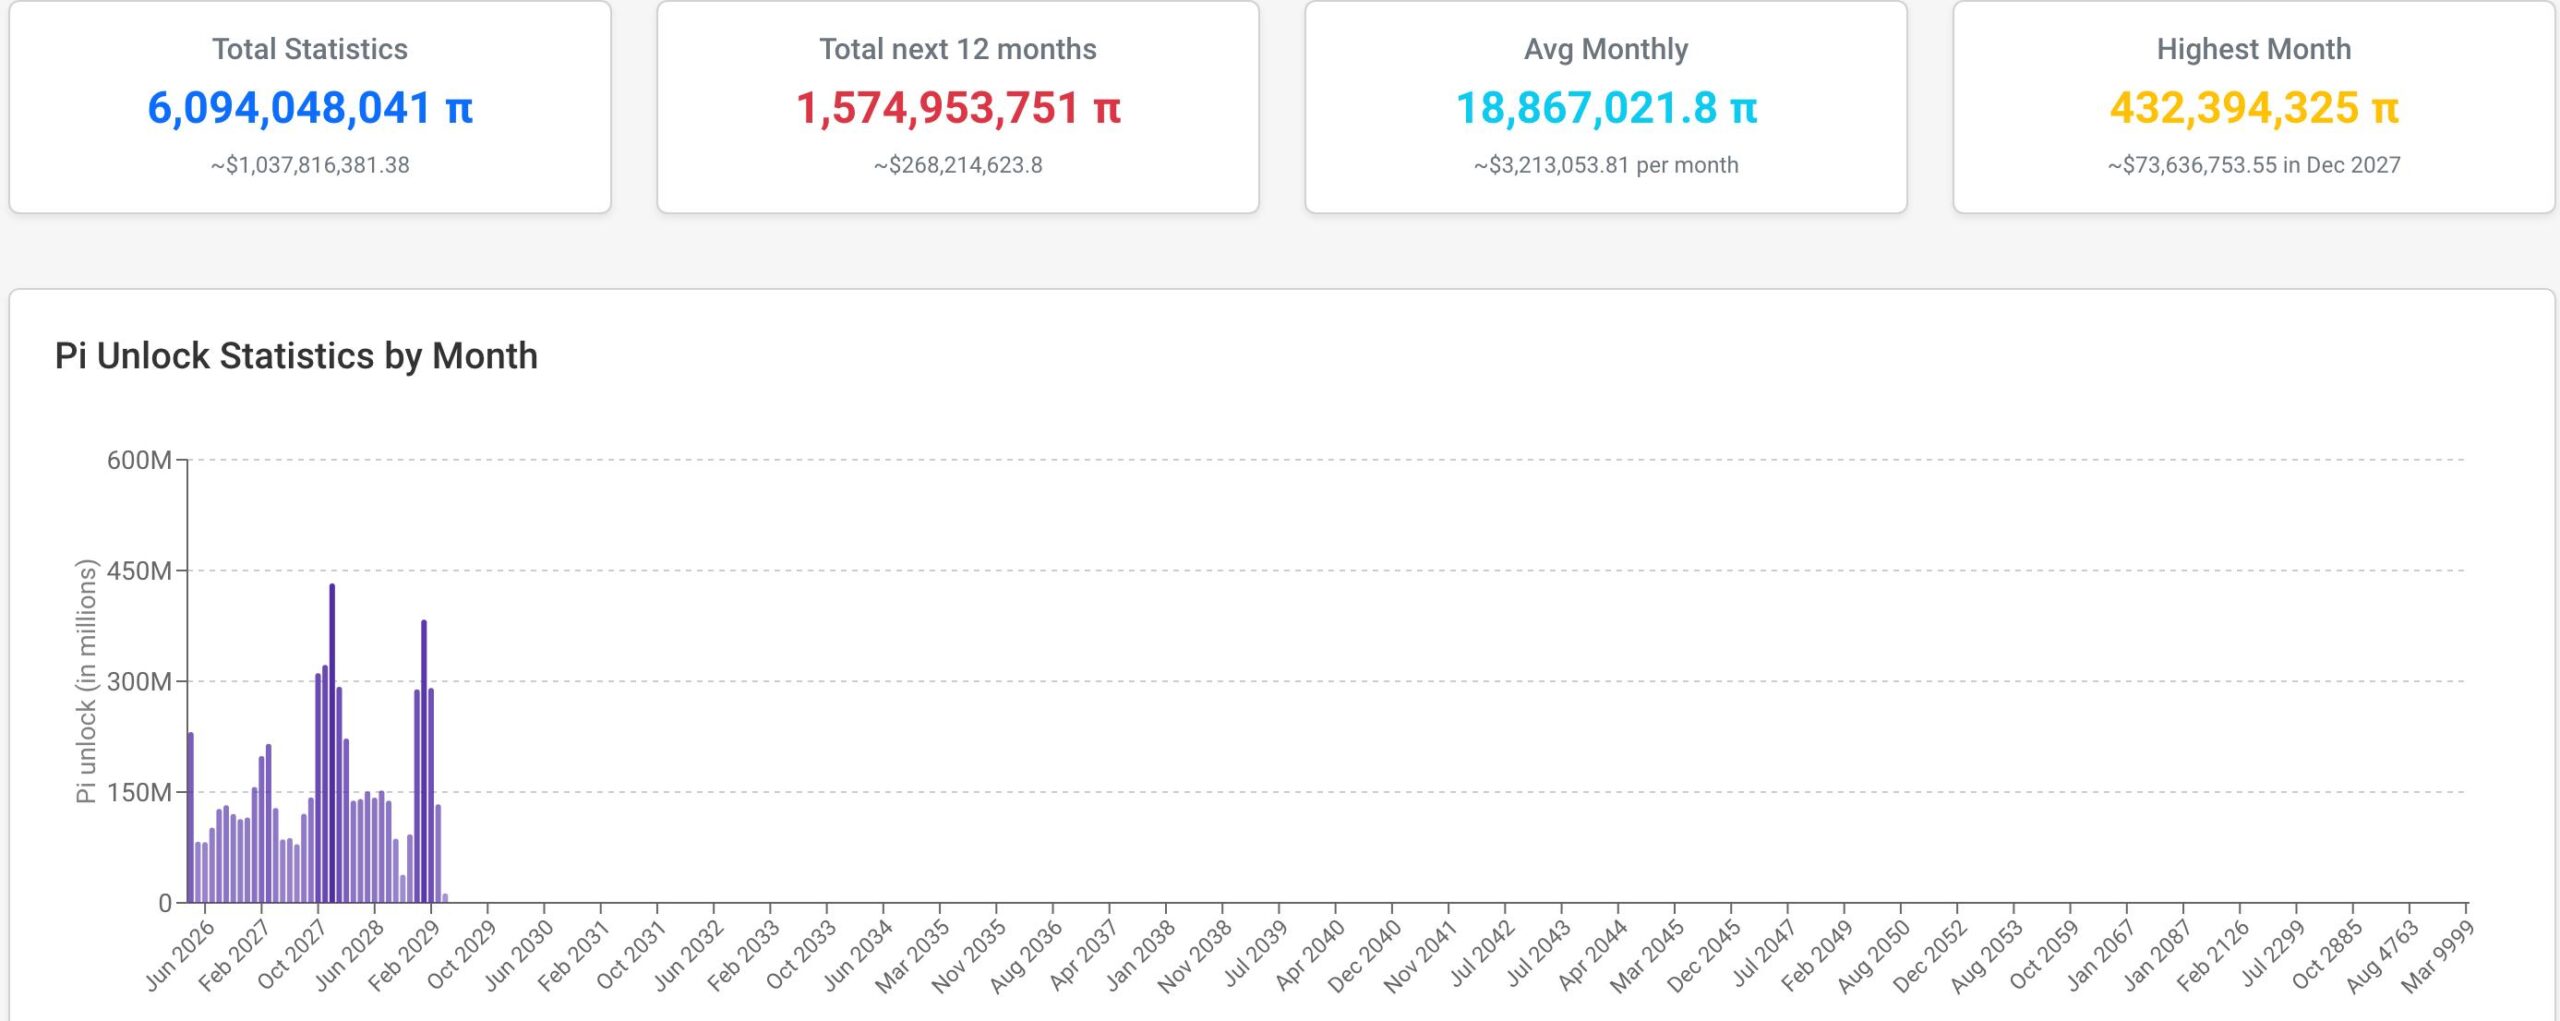The height and width of the screenshot is (1021, 2560).
Task: Click the 300M y-axis label
Action: click(x=139, y=682)
